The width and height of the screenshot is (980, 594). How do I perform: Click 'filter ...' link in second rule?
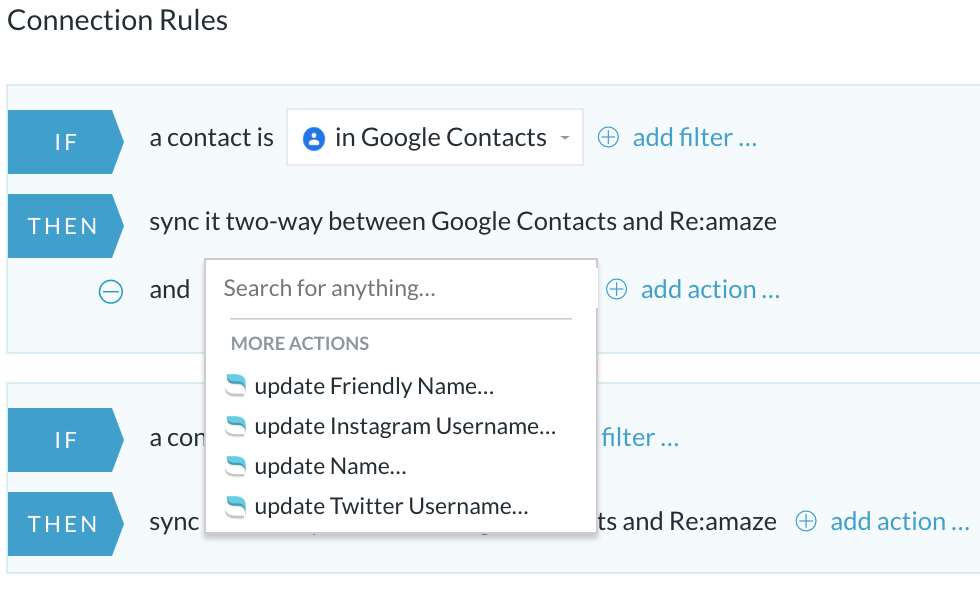tap(639, 437)
